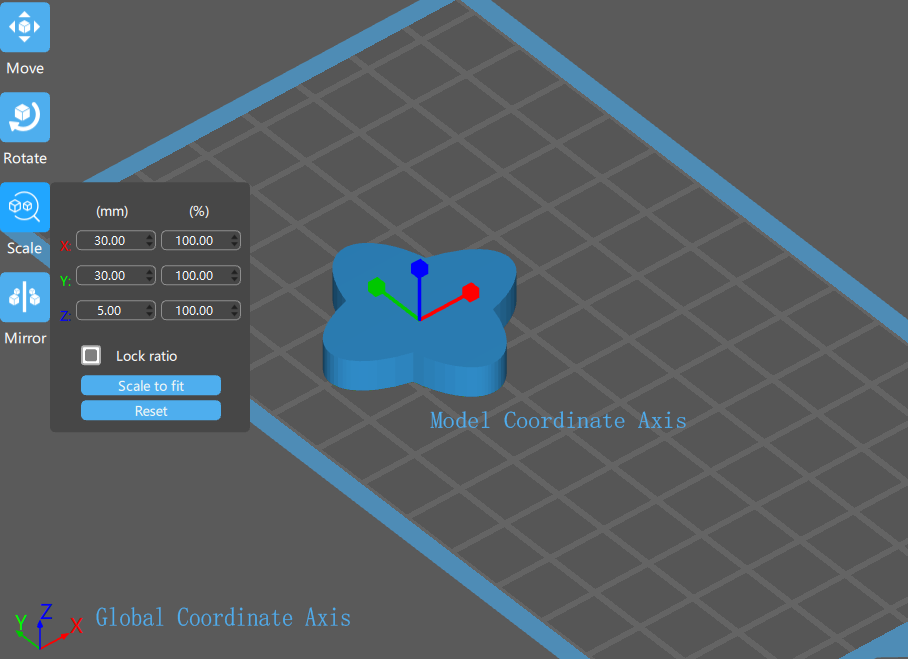Activate the Rotate tool icon
908x659 pixels.
pos(25,118)
